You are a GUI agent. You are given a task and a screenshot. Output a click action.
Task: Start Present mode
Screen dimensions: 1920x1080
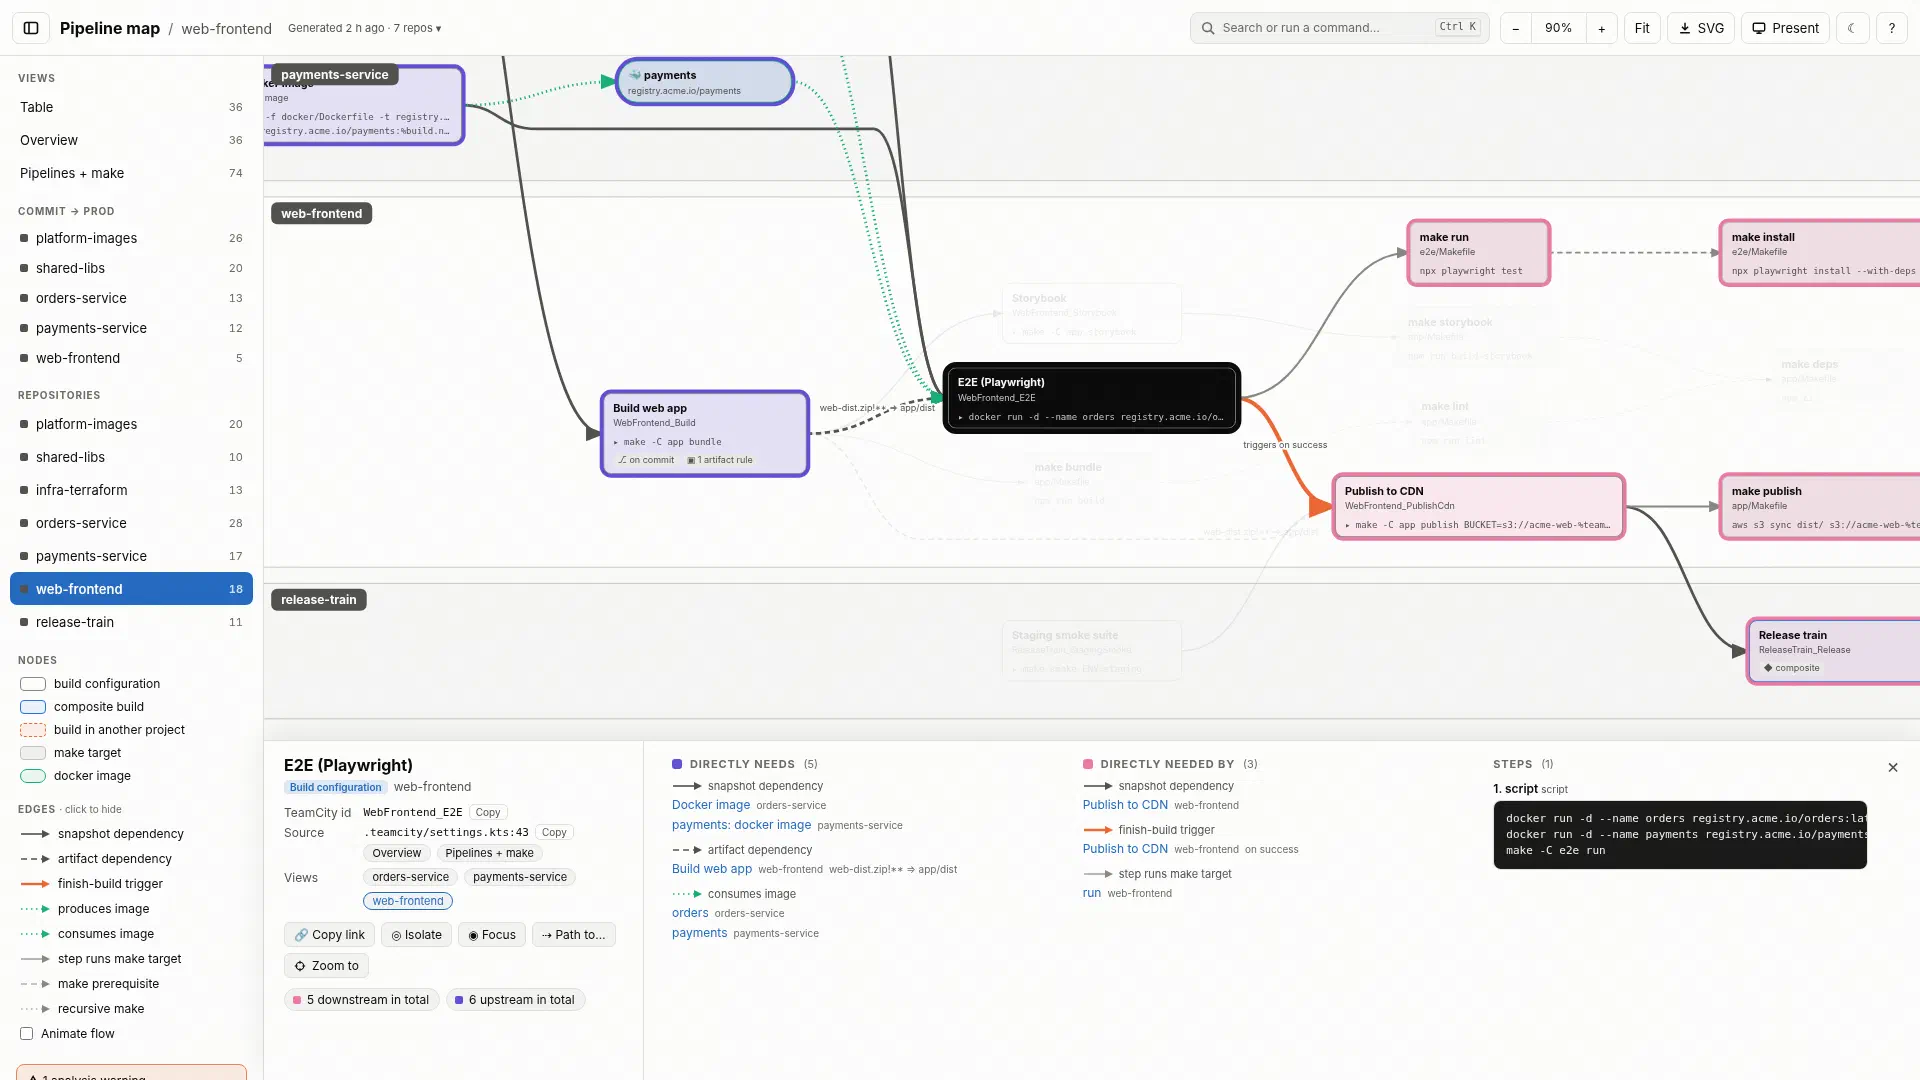pyautogui.click(x=1785, y=28)
